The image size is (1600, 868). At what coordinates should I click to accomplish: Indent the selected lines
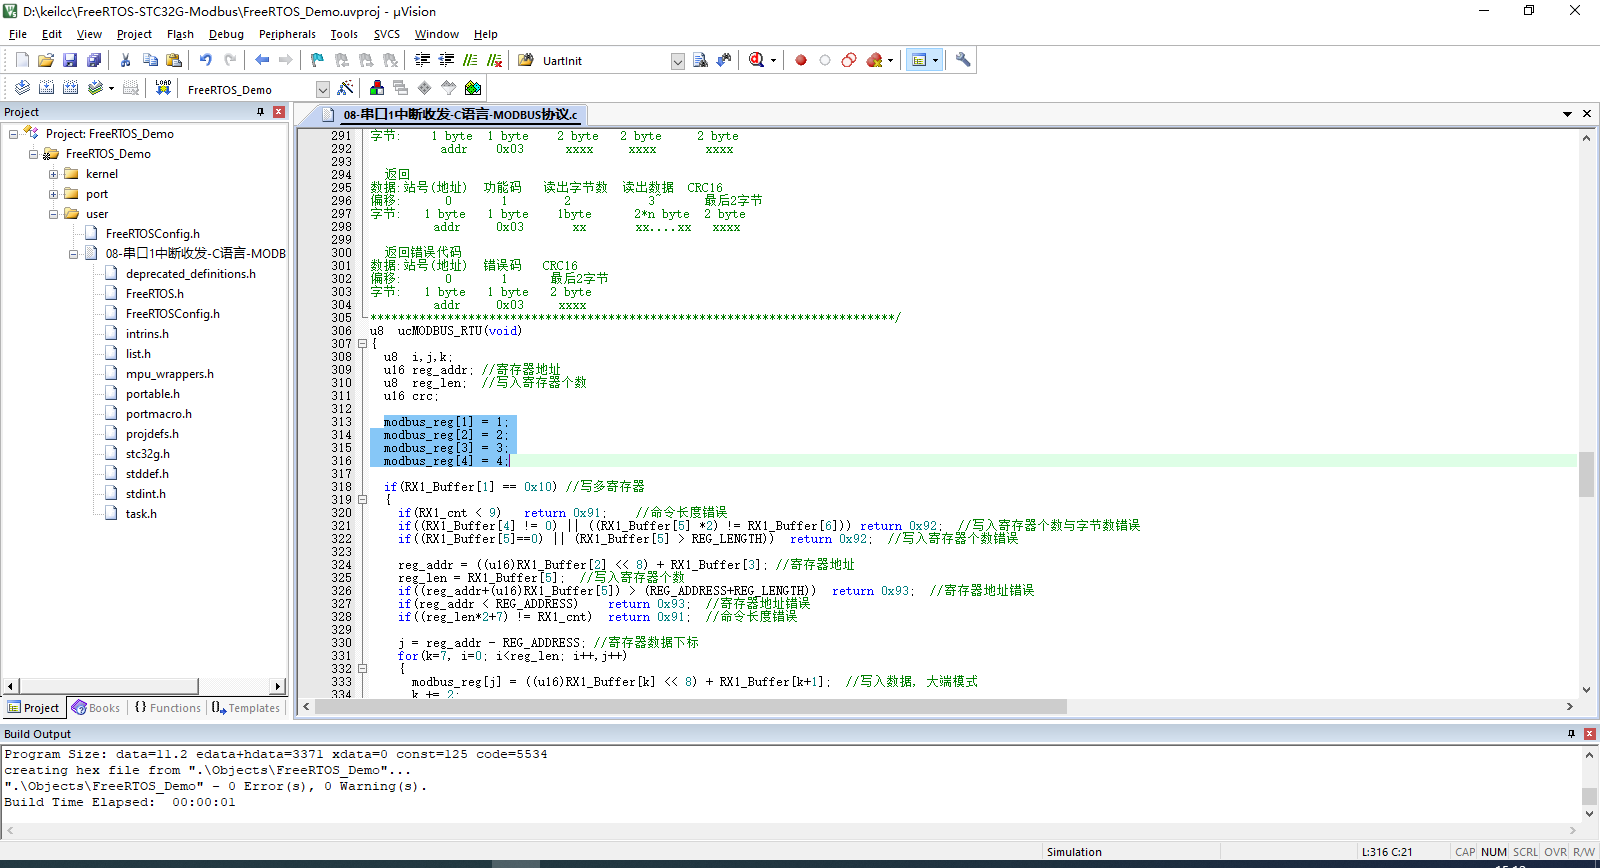422,60
